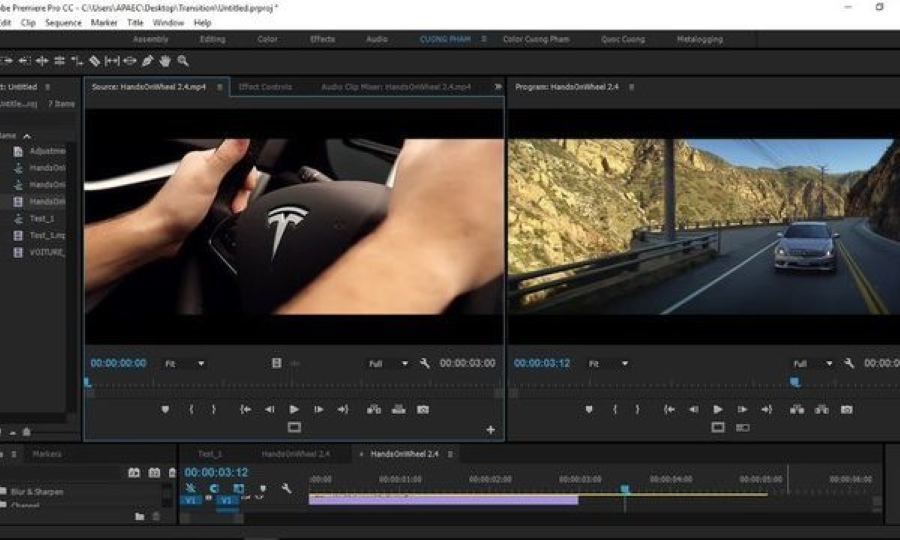Click the timeline playhead marker
900x540 pixels.
coord(625,489)
